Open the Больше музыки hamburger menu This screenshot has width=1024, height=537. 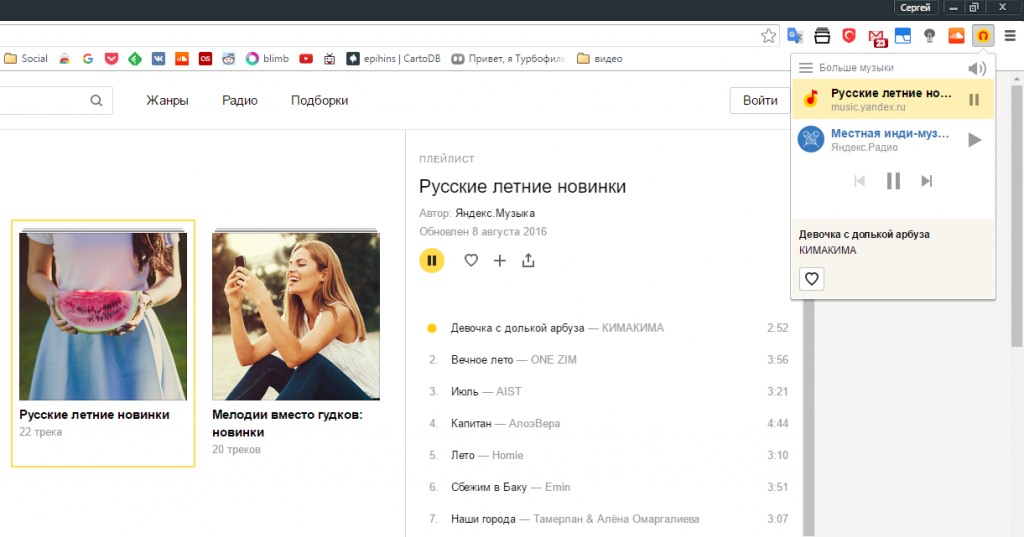[x=806, y=68]
